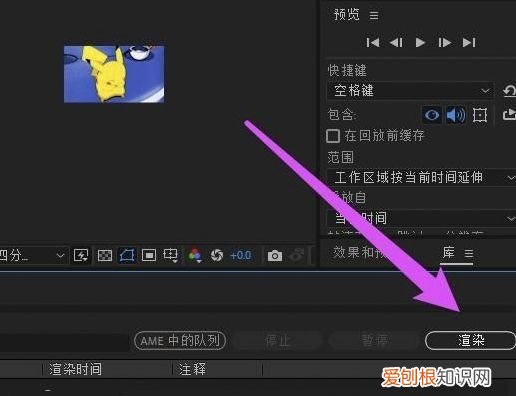Toggle transparency grid
516x396 pixels.
click(x=105, y=256)
